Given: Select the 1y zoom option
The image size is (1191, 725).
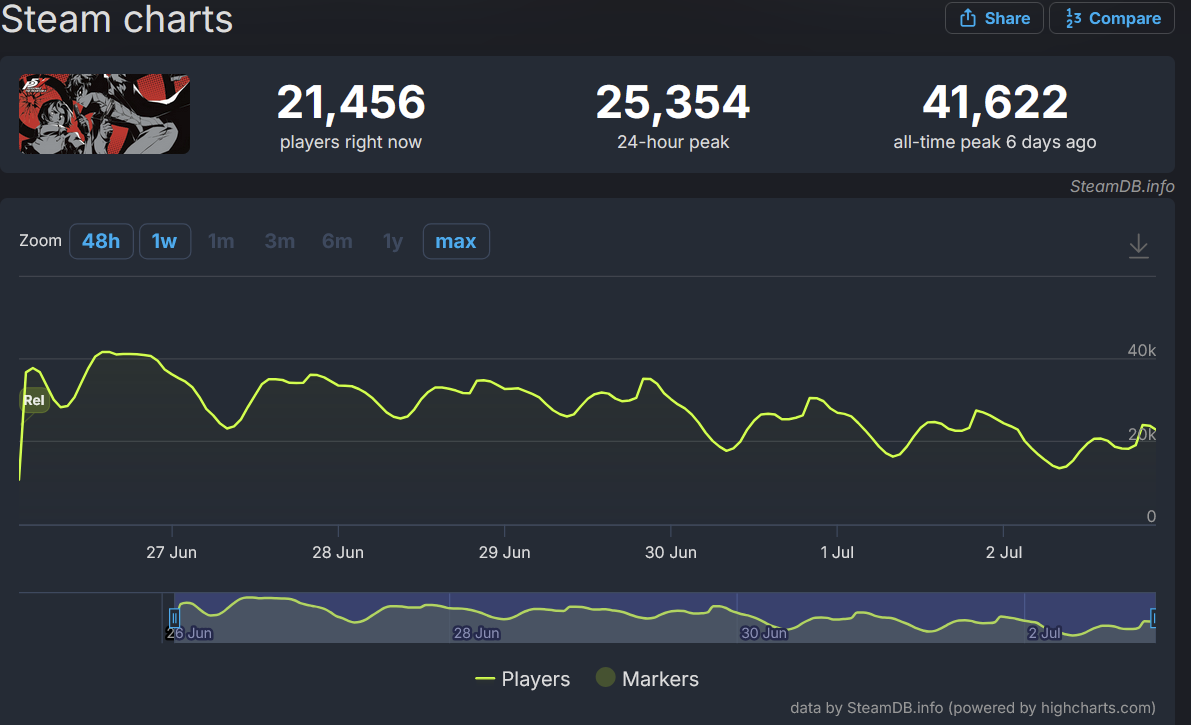Looking at the screenshot, I should [x=393, y=241].
